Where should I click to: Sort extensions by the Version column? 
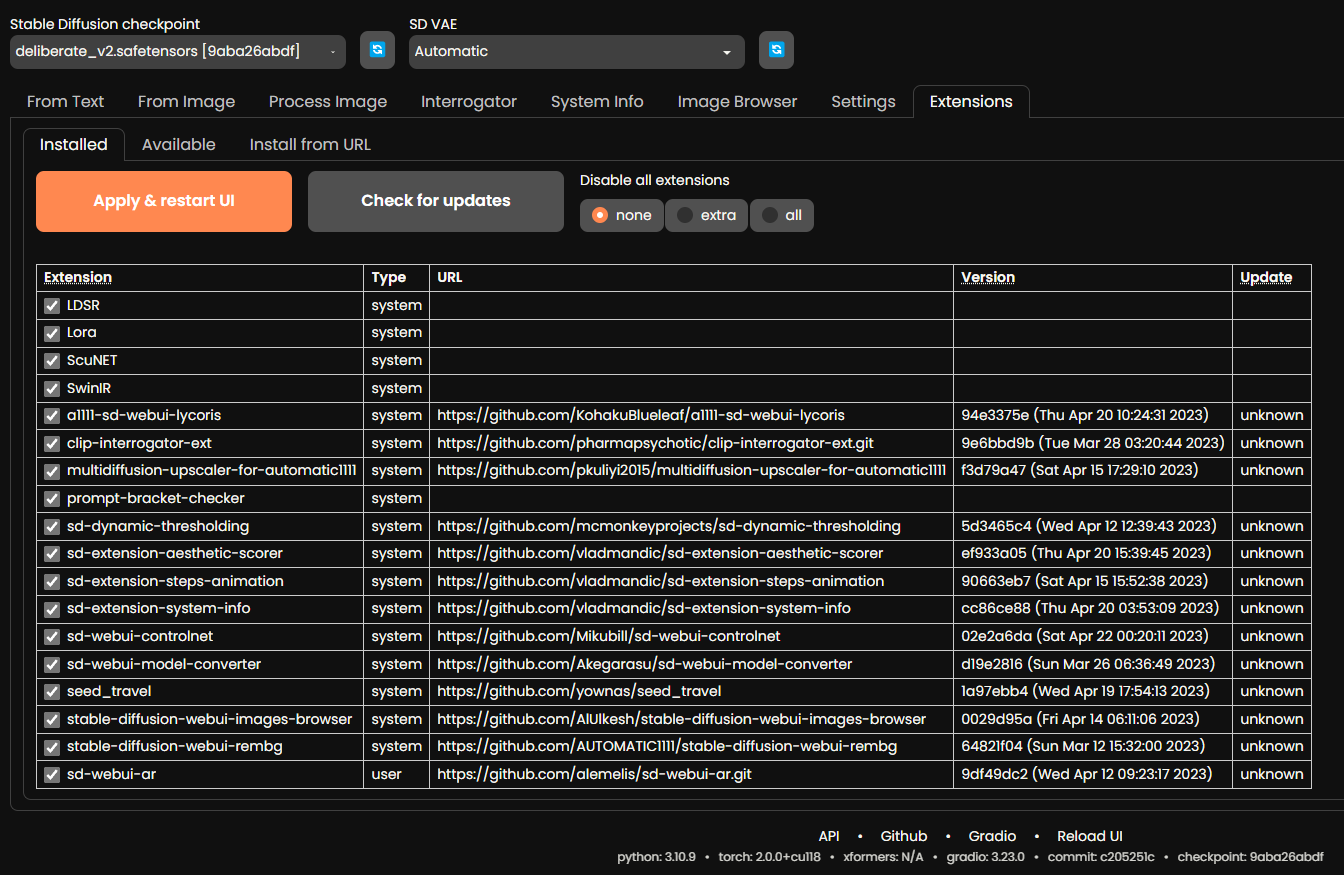click(x=988, y=277)
